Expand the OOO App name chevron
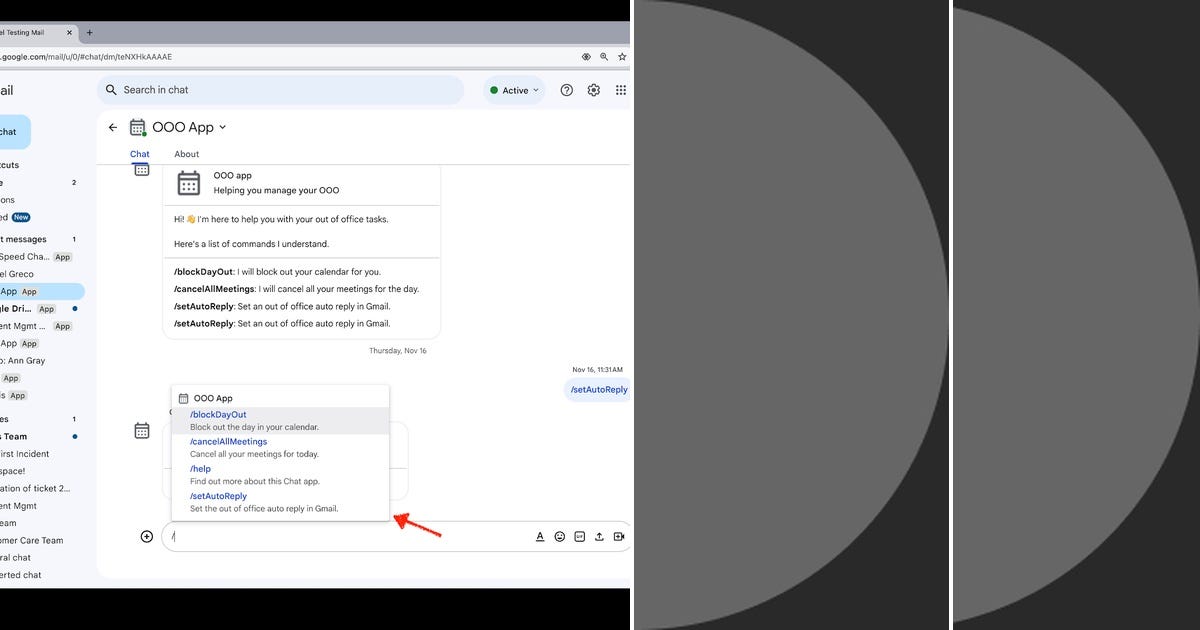 tap(221, 127)
